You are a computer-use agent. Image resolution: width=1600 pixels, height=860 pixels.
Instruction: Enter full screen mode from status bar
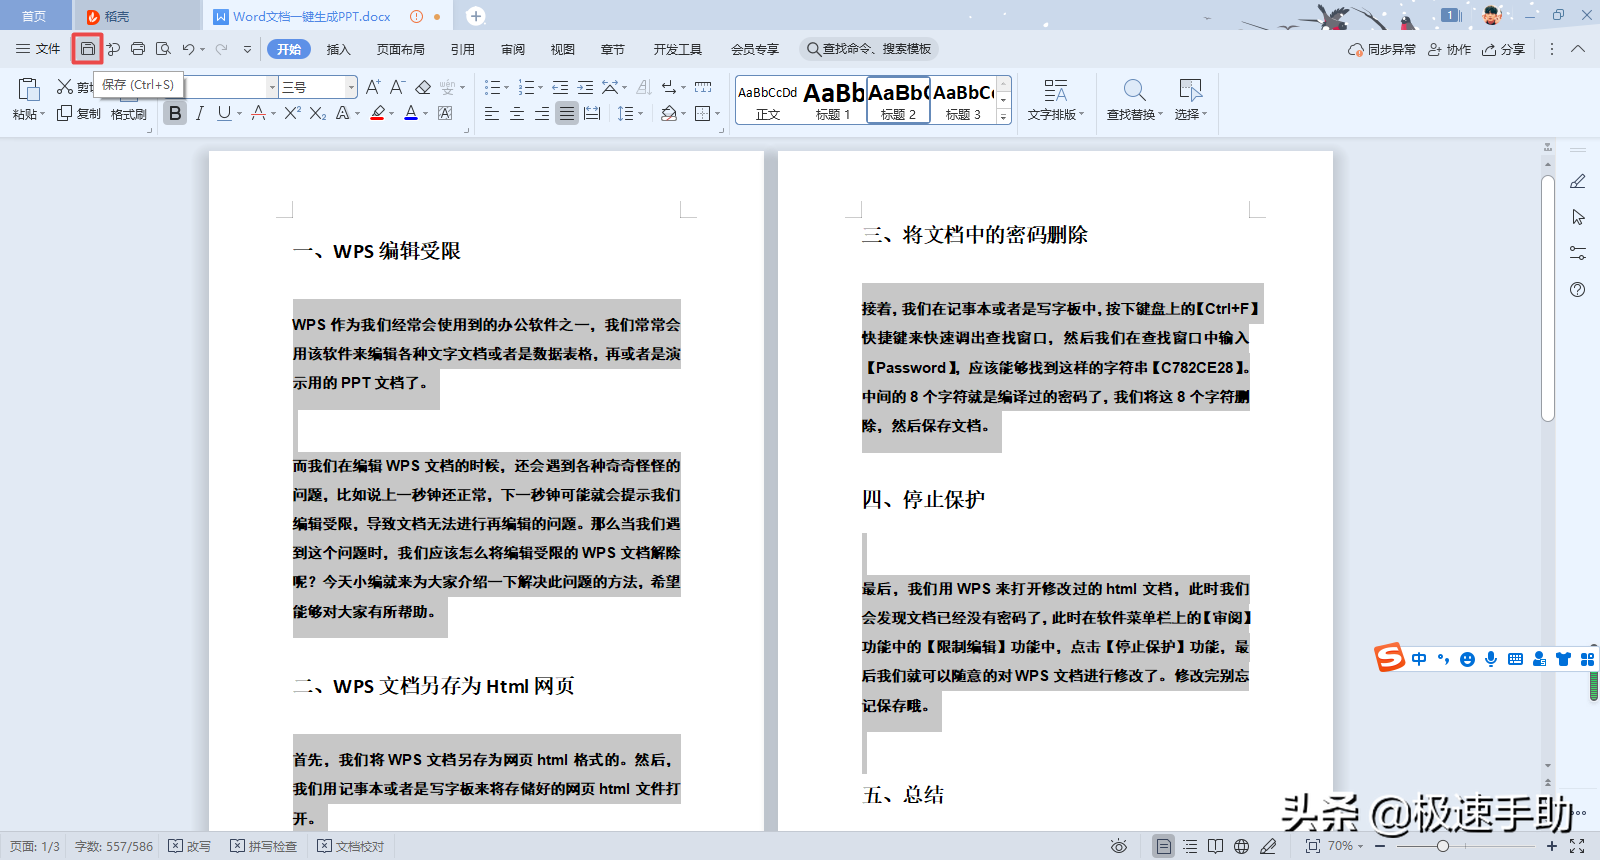[x=1577, y=846]
